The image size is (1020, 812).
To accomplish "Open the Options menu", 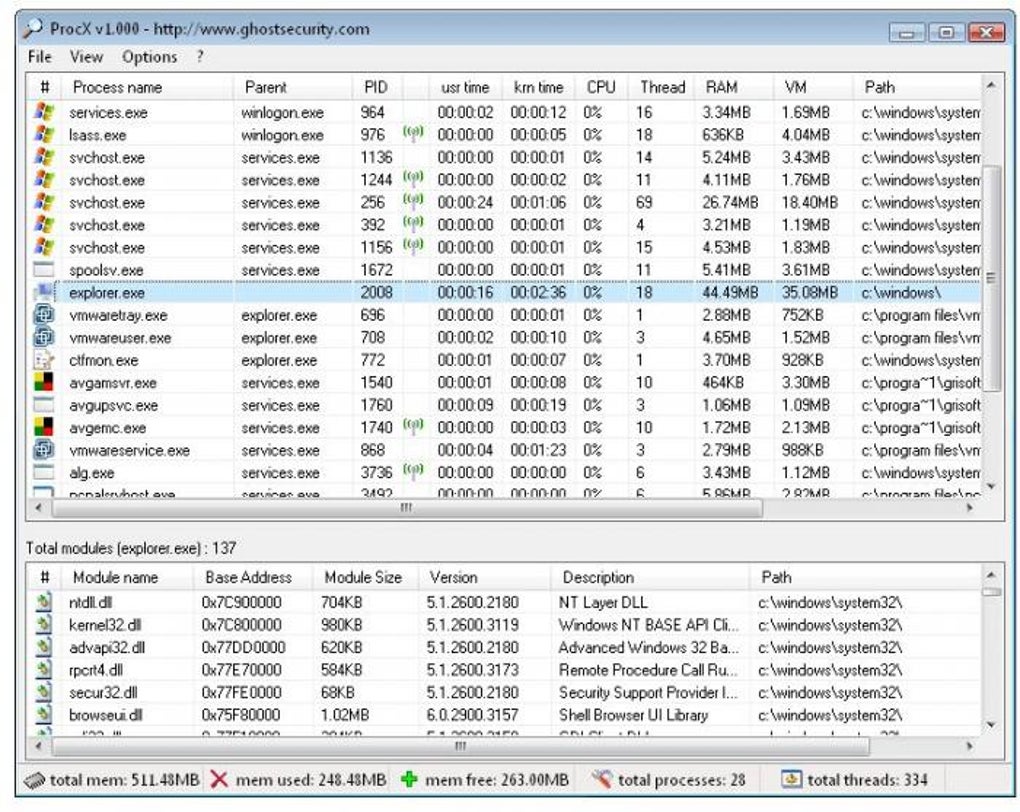I will pos(149,57).
